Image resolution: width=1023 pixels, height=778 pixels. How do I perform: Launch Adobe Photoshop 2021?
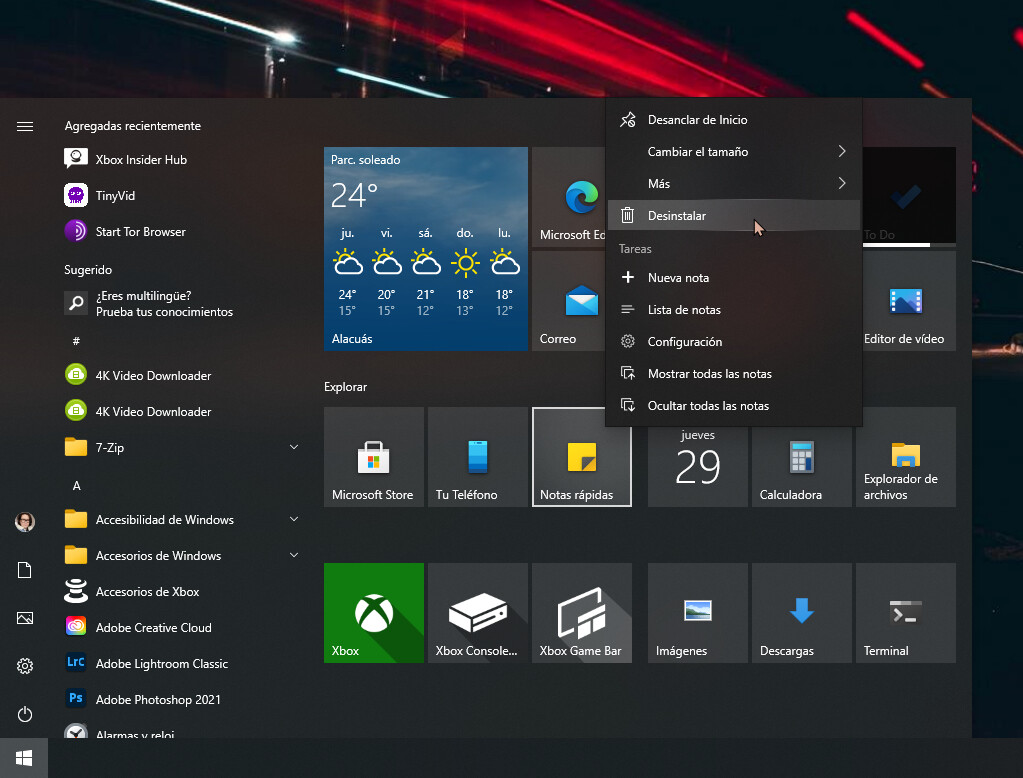coord(183,699)
